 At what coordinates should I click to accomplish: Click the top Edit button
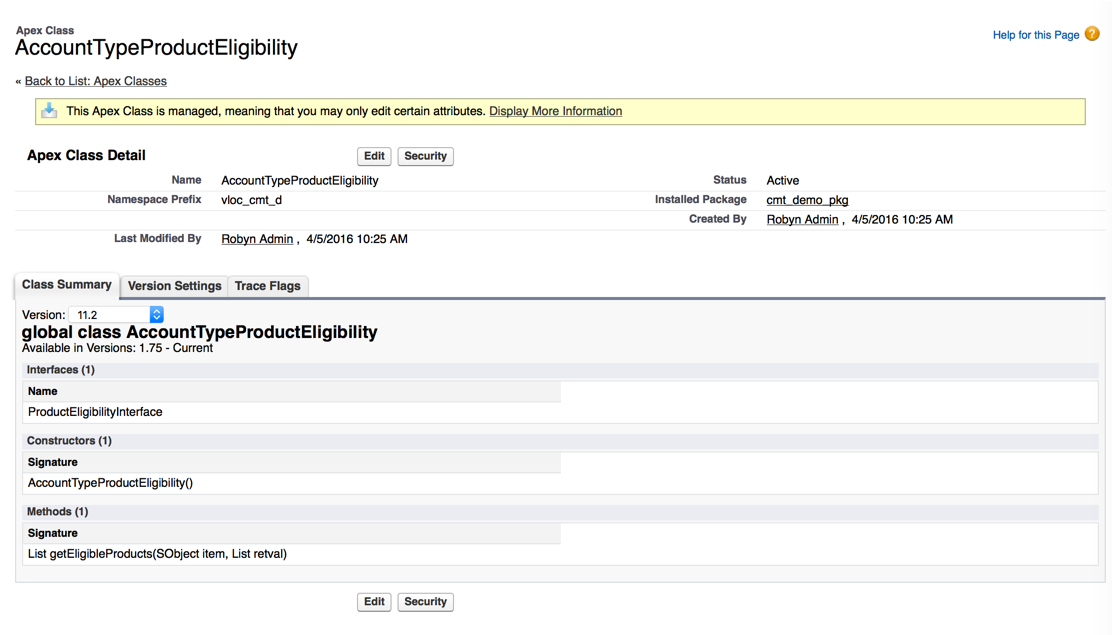tap(374, 156)
